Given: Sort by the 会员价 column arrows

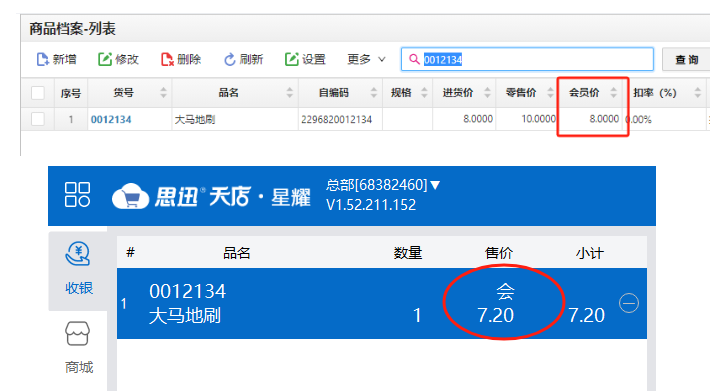Looking at the screenshot, I should [x=613, y=93].
